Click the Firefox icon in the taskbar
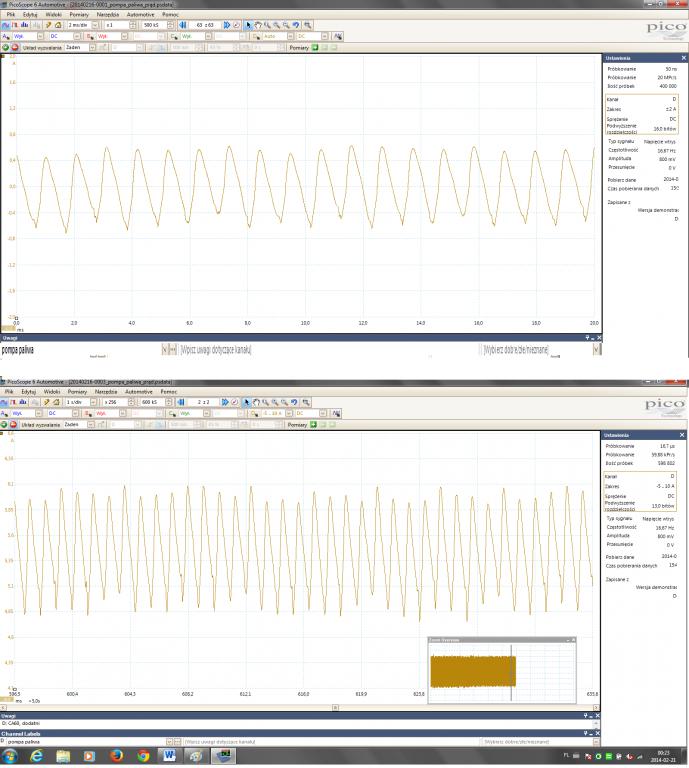 (115, 756)
